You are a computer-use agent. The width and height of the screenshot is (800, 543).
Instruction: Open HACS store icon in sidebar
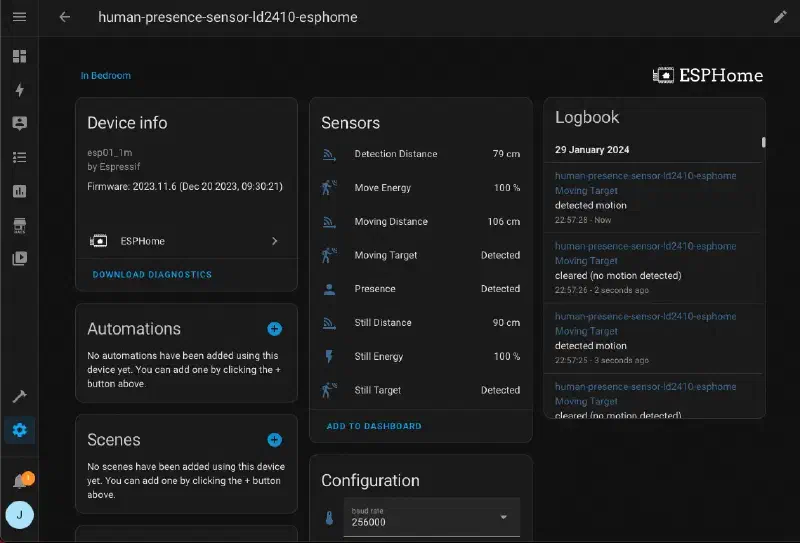pyautogui.click(x=19, y=225)
